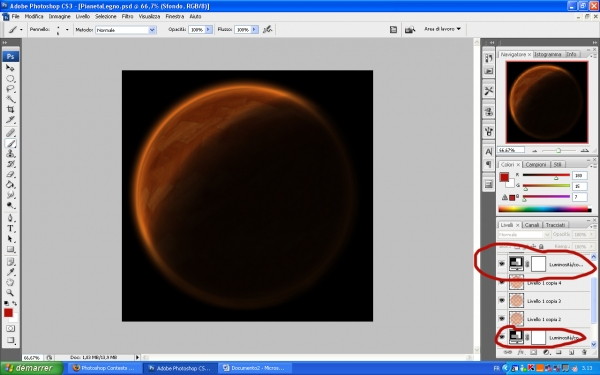
Task: Select the Eraser tool
Action: (x=10, y=174)
